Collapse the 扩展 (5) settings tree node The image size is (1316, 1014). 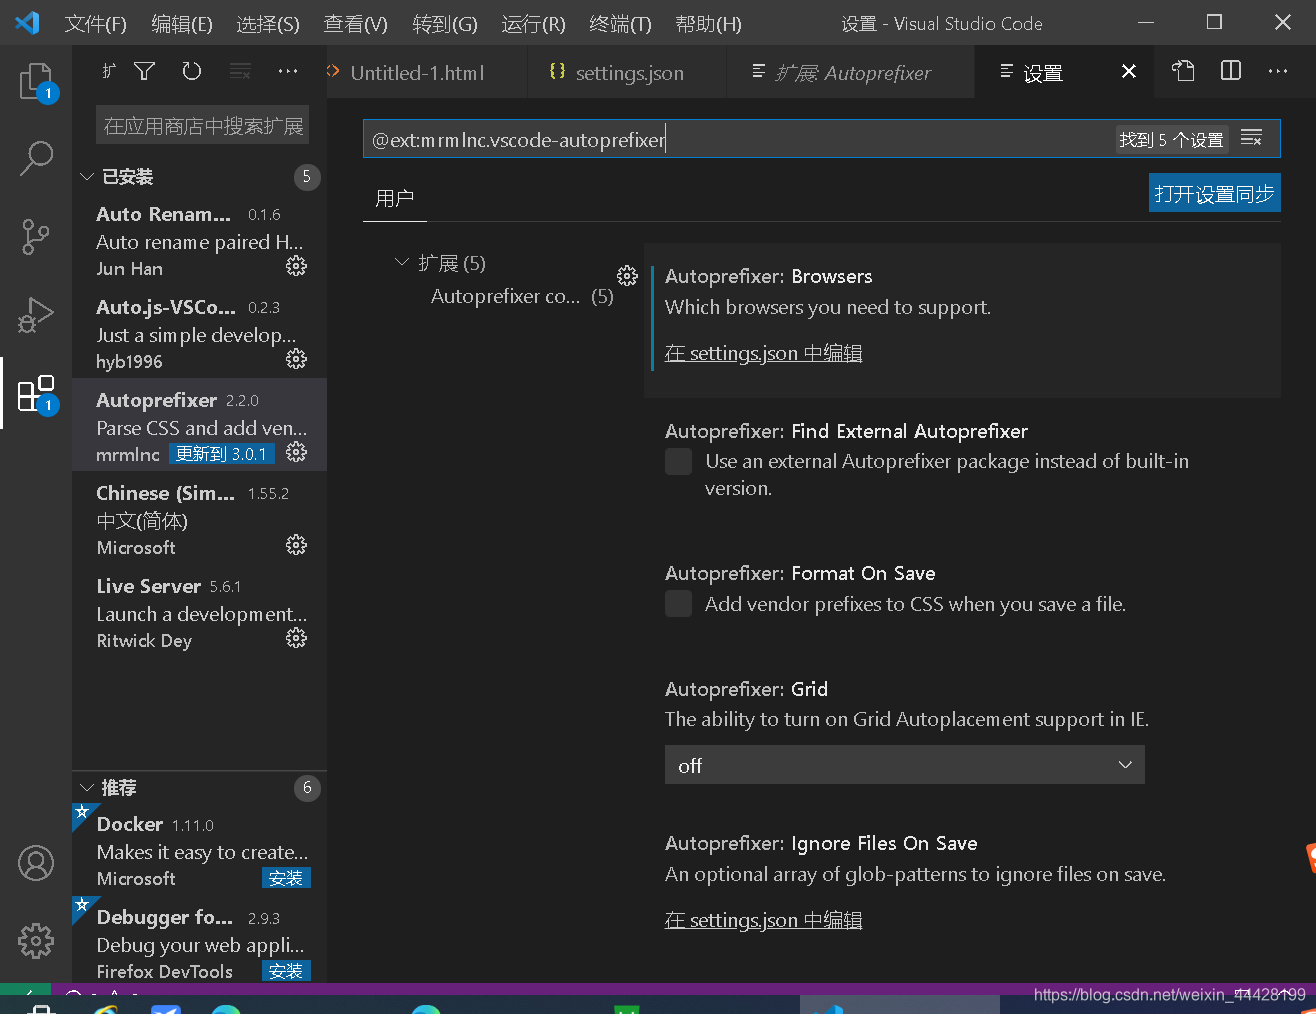402,262
